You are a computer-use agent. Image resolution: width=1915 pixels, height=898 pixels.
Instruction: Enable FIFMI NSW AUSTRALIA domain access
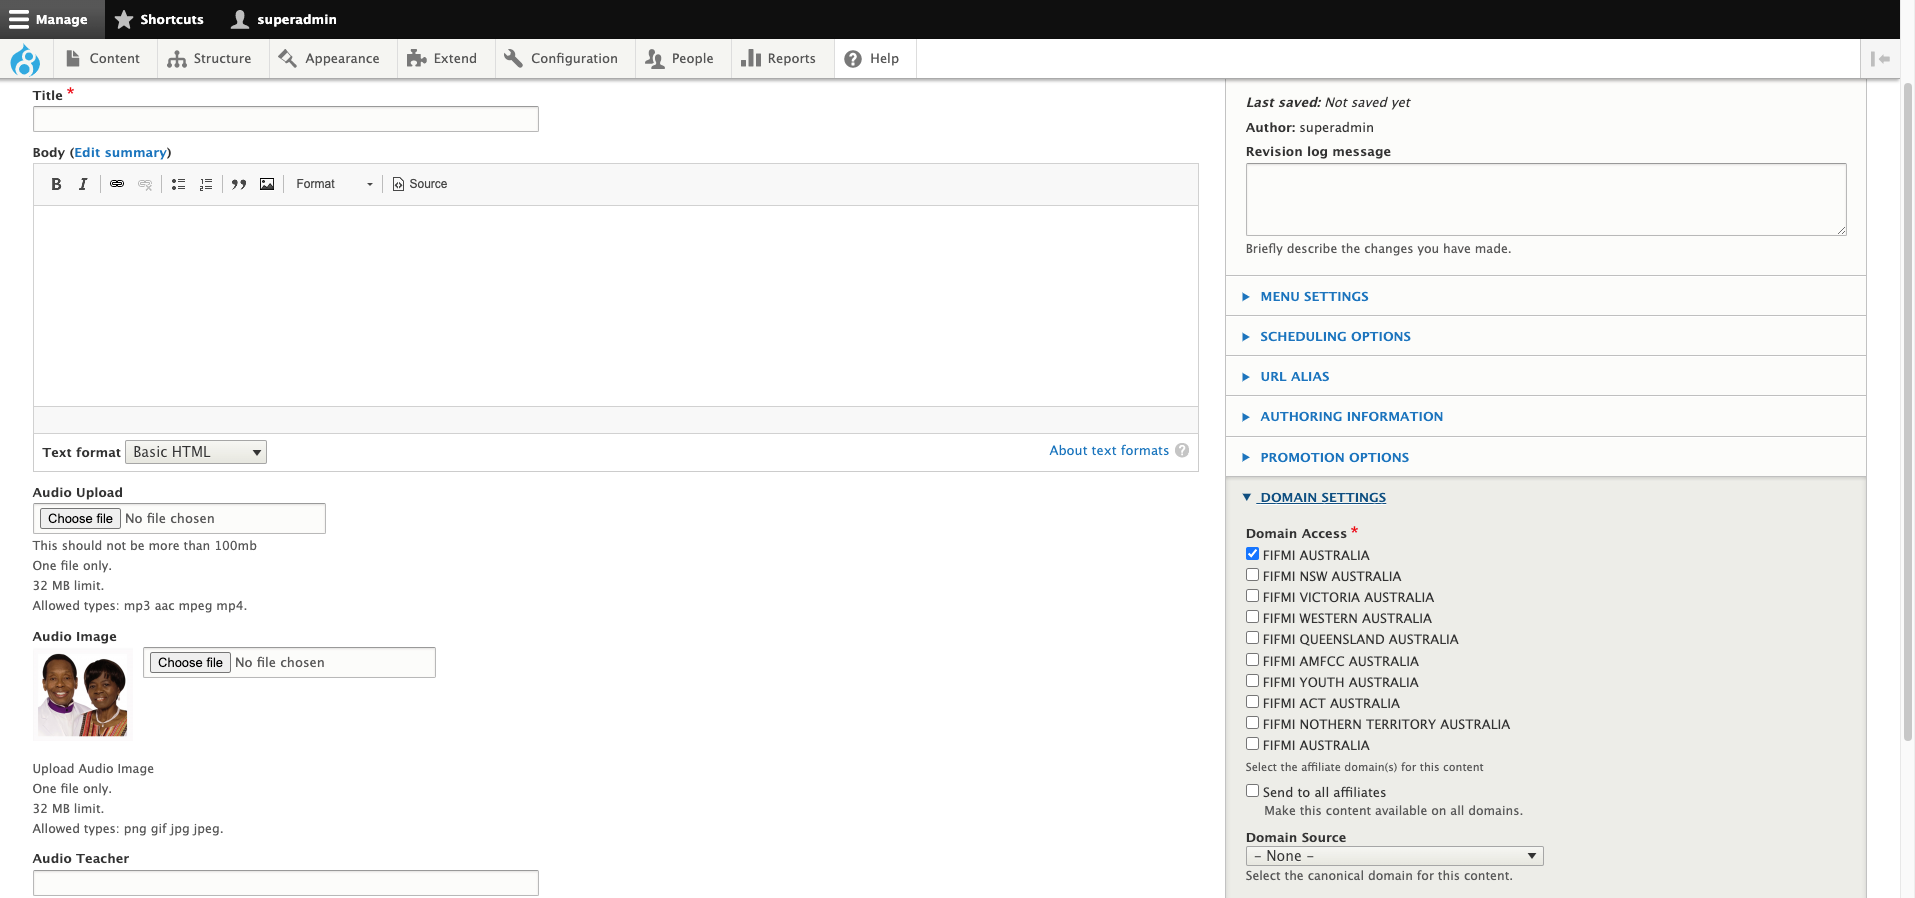click(x=1252, y=575)
